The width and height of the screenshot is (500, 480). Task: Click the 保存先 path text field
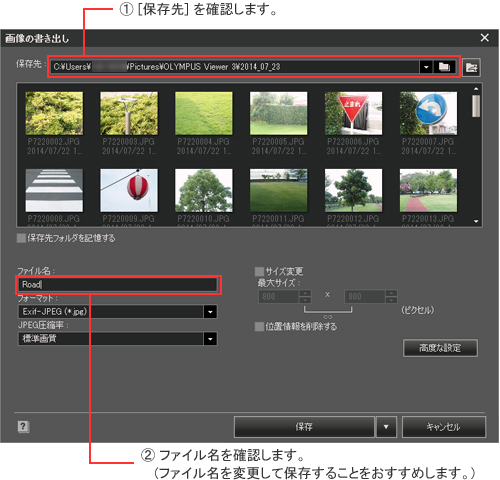[x=235, y=67]
